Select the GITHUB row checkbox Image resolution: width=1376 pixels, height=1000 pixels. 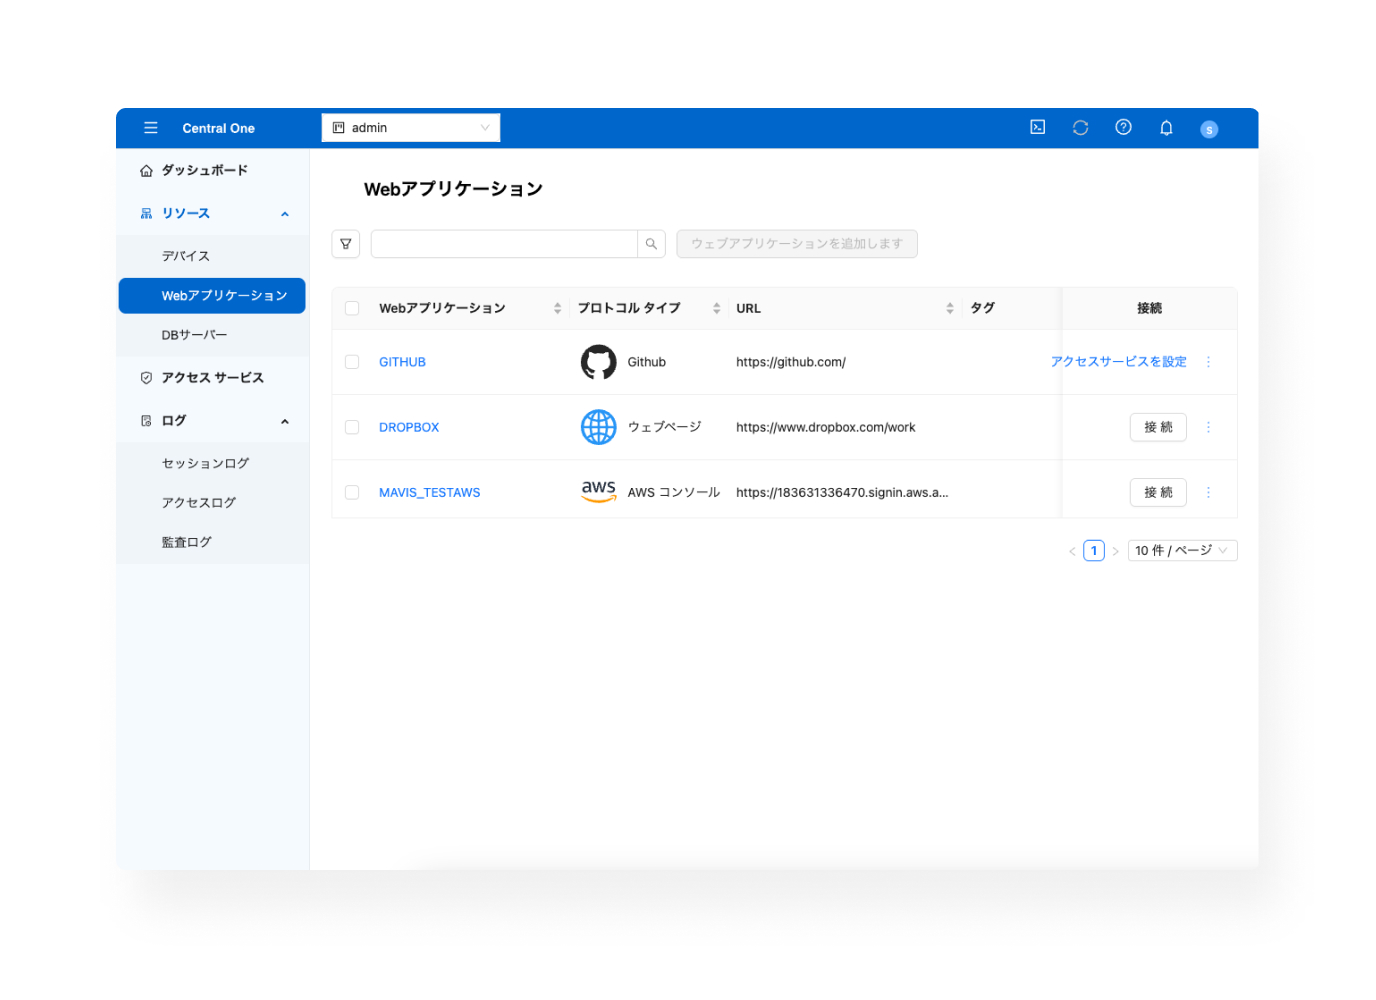pyautogui.click(x=352, y=362)
